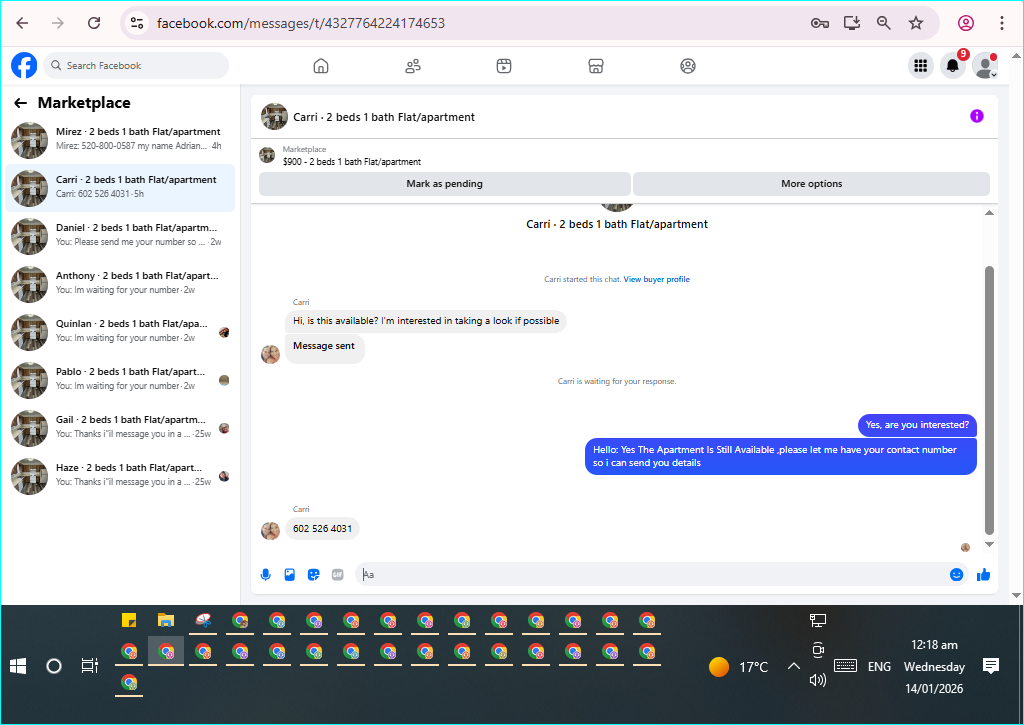
Task: Open Mirez conversation in list
Action: tap(120, 140)
